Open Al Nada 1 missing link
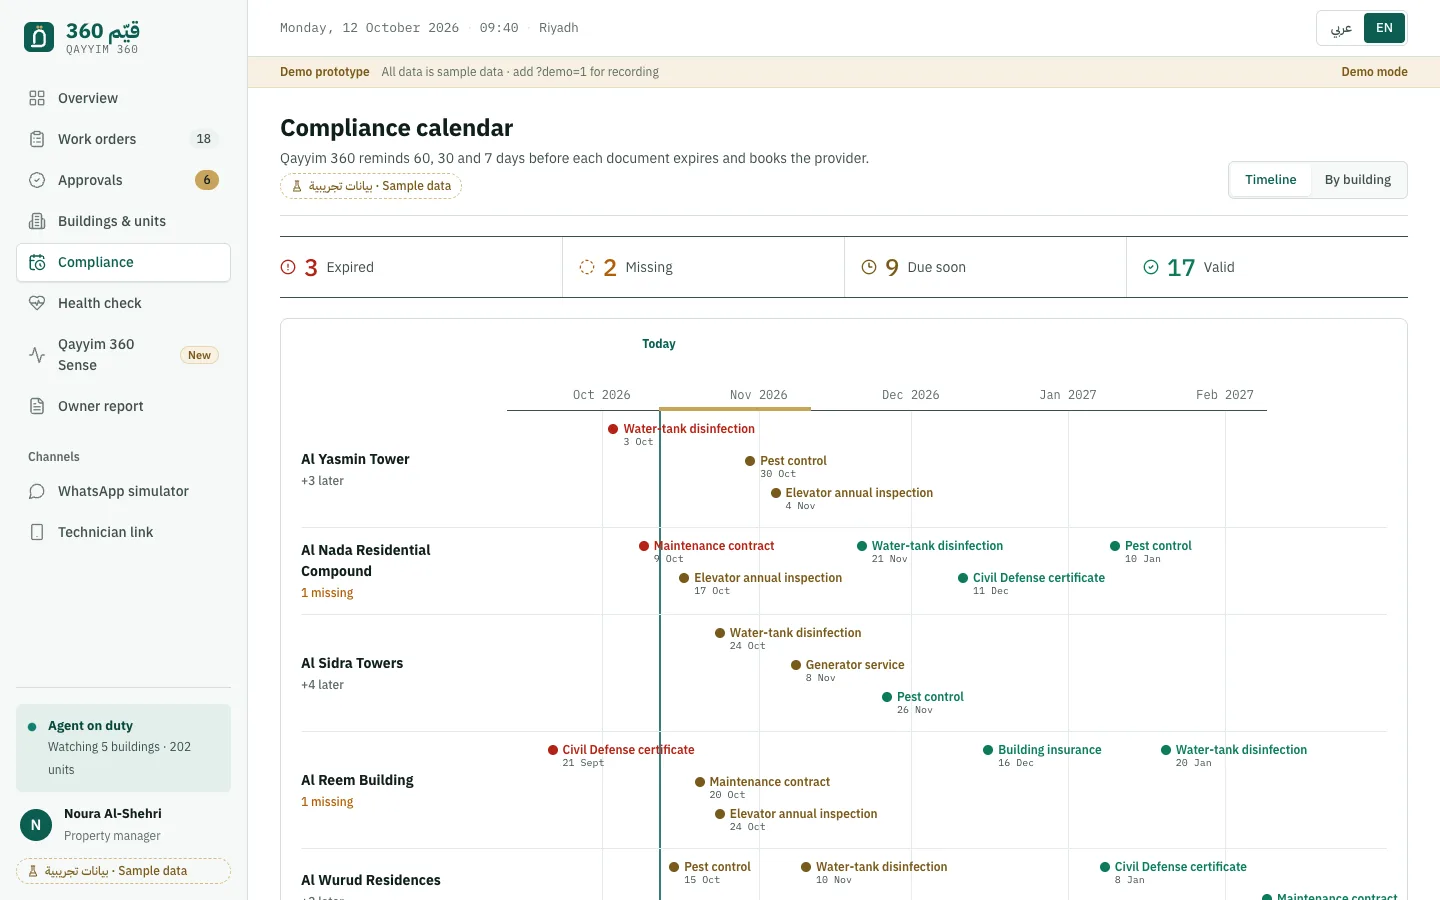This screenshot has height=900, width=1440. click(x=327, y=593)
